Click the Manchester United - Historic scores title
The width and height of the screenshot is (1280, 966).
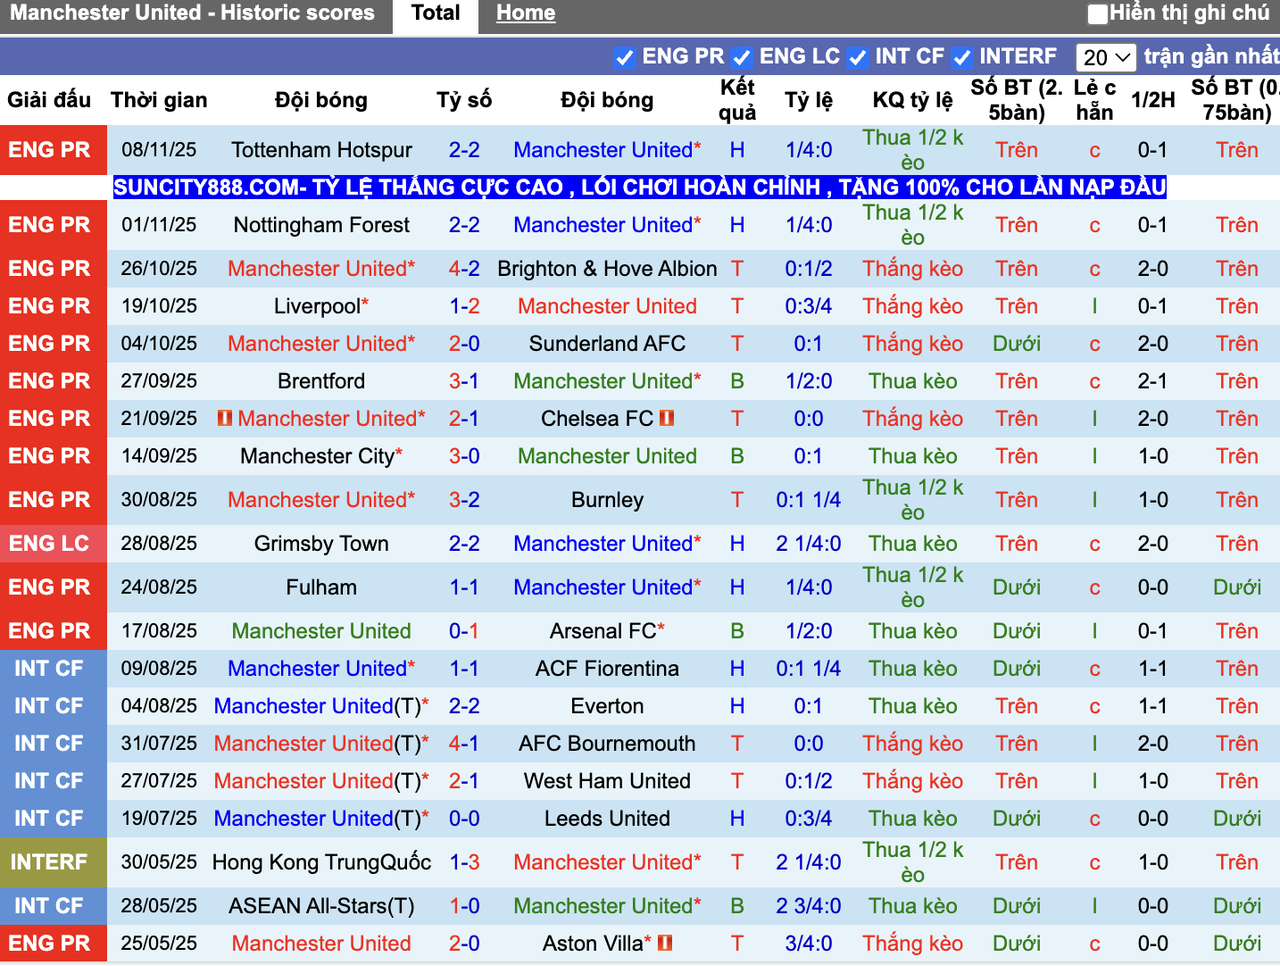(192, 14)
